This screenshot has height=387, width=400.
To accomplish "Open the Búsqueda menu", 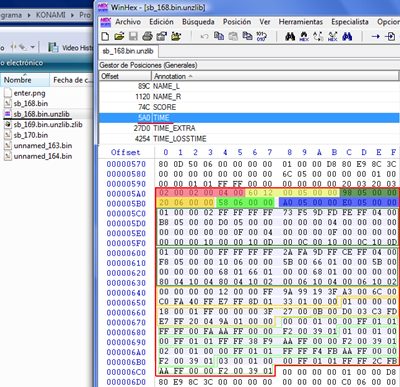I will coord(198,22).
